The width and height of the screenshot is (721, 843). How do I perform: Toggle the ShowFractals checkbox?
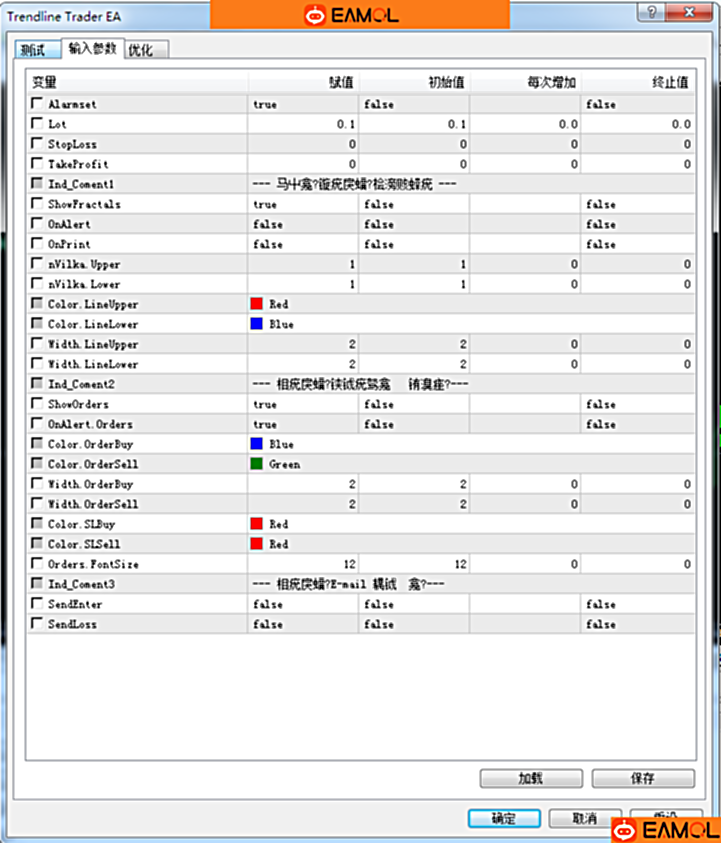click(x=37, y=204)
